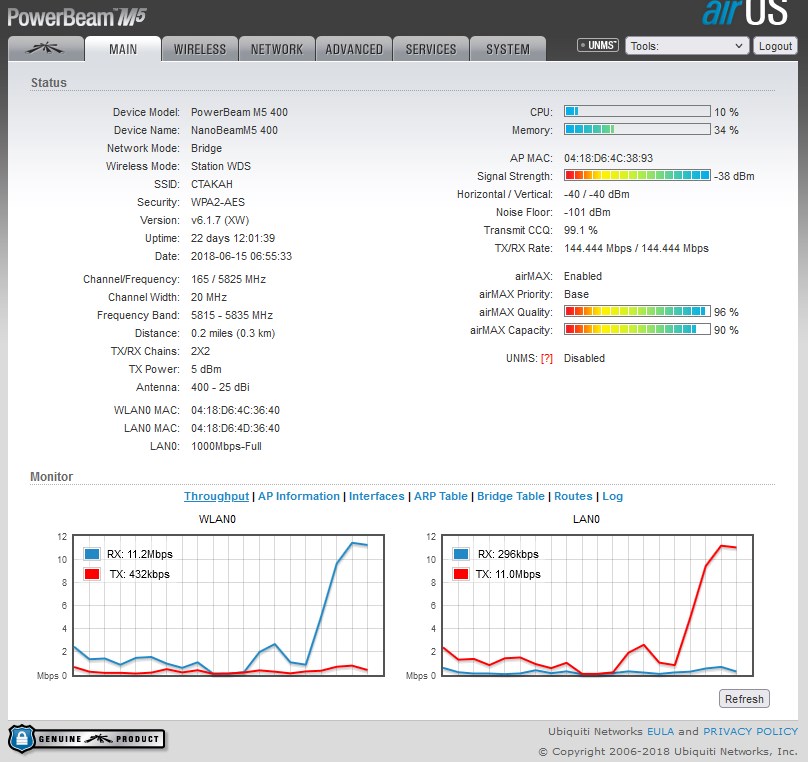808x762 pixels.
Task: Select the device model 'PowerBeam M5 400'
Action: 240,112
